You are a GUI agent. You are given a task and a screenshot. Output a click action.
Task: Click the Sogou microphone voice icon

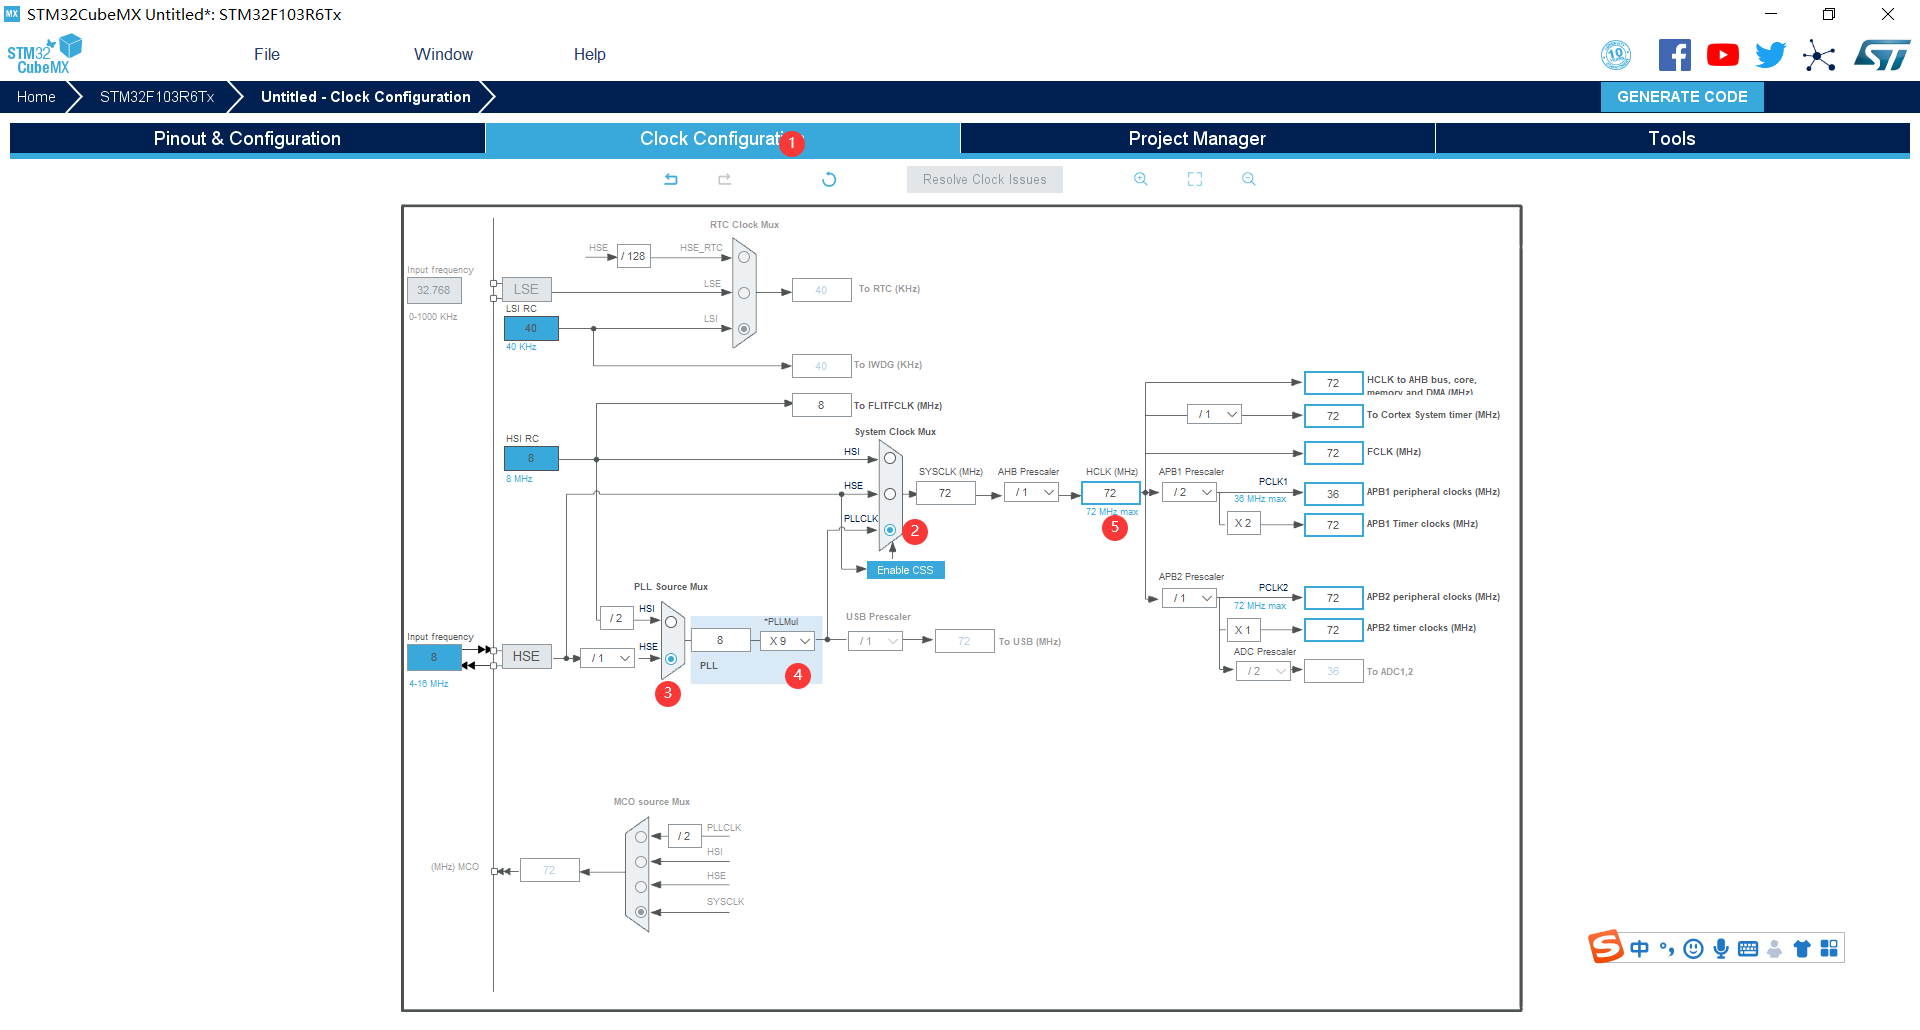click(1721, 949)
